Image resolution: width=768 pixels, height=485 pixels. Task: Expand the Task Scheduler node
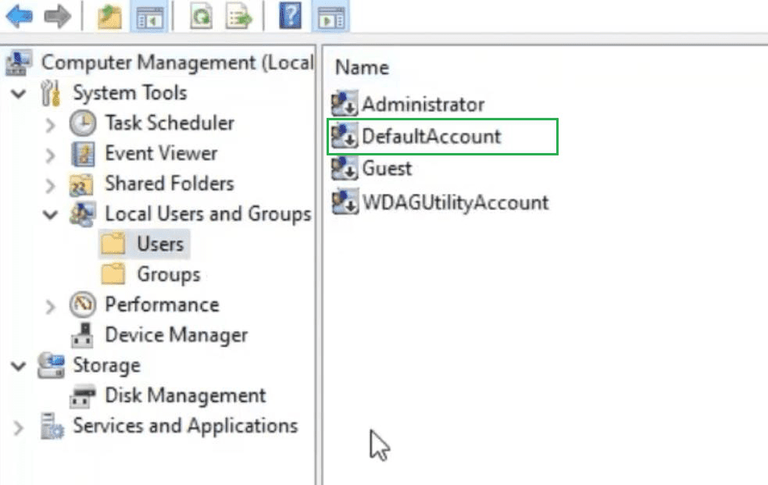[x=50, y=124]
